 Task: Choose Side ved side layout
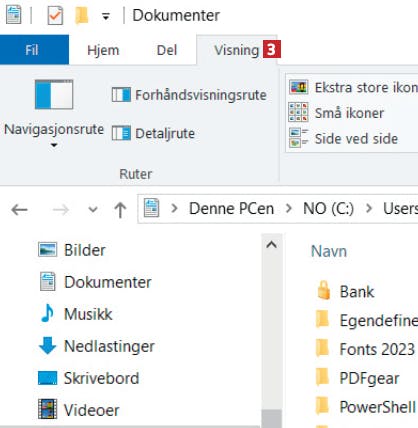(x=343, y=139)
